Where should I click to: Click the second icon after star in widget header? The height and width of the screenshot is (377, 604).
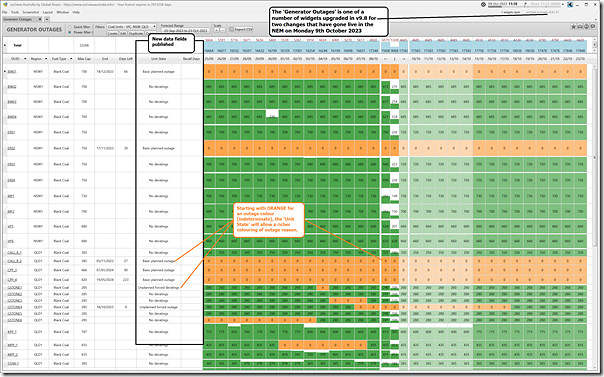click(x=580, y=27)
